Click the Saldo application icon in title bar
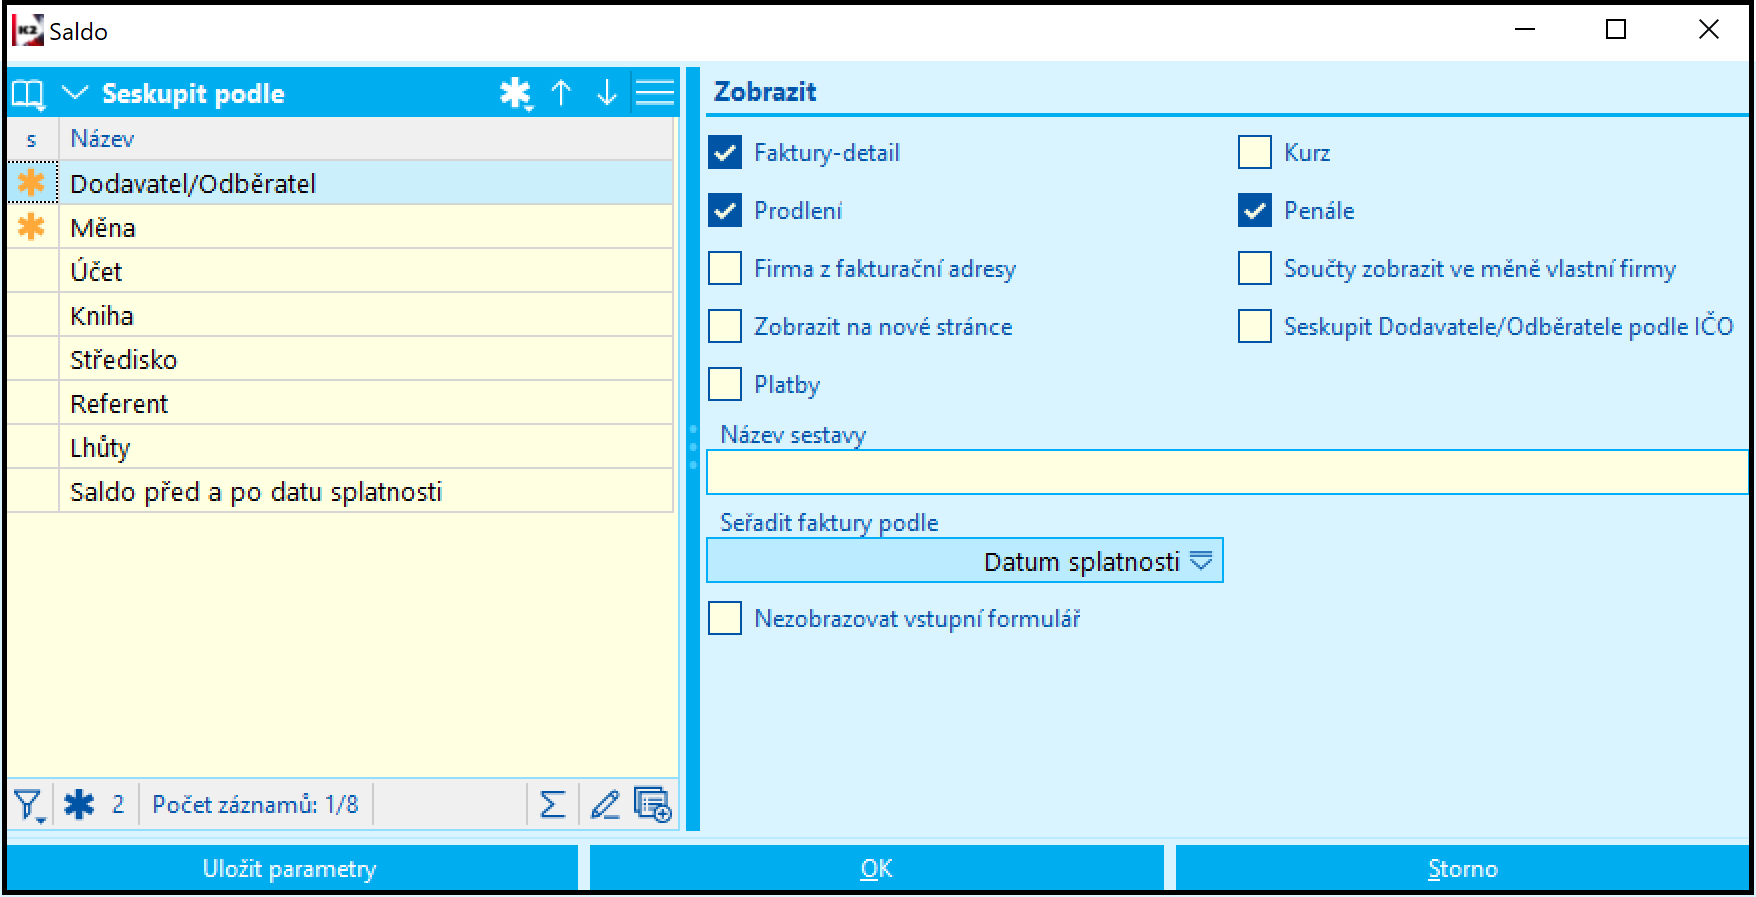 click(28, 31)
